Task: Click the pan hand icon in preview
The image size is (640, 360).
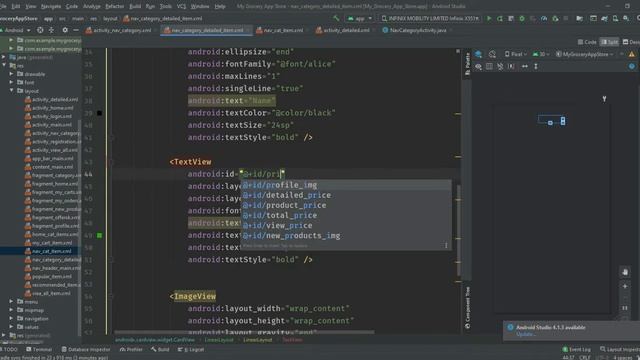Action: [625, 272]
